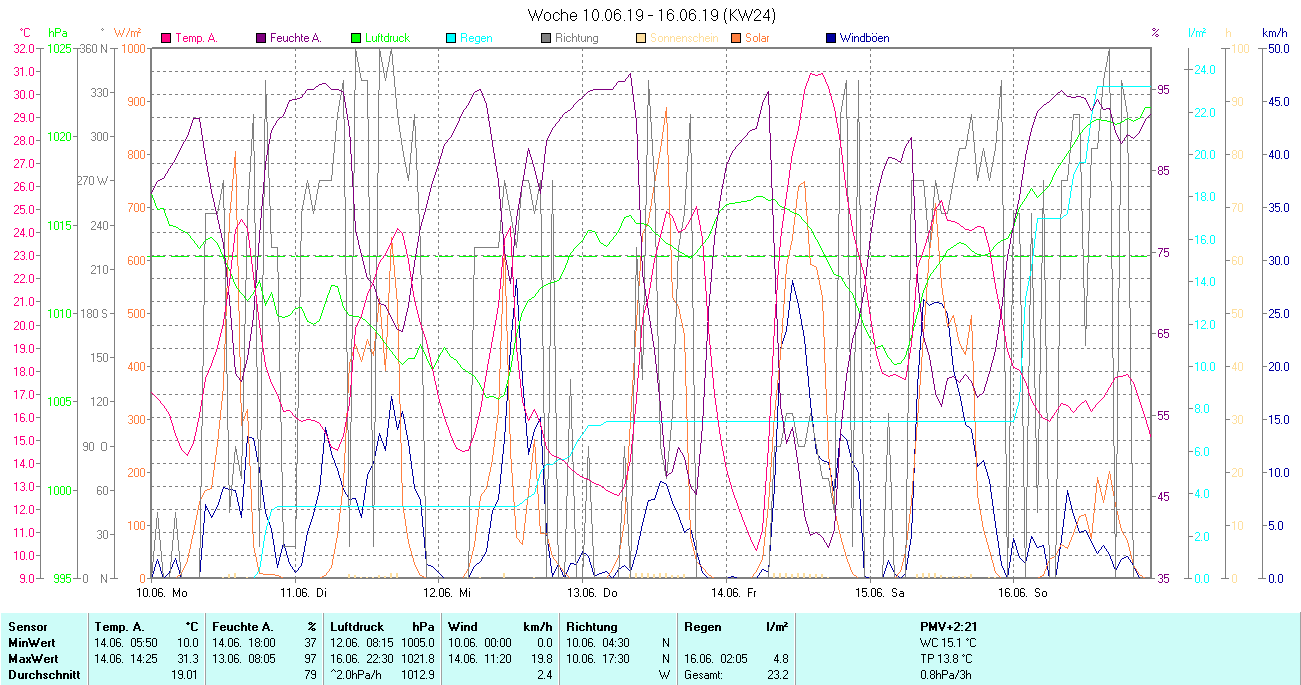Click the direction time '10.06. 04:30'
The image size is (1301, 685).
(x=598, y=643)
